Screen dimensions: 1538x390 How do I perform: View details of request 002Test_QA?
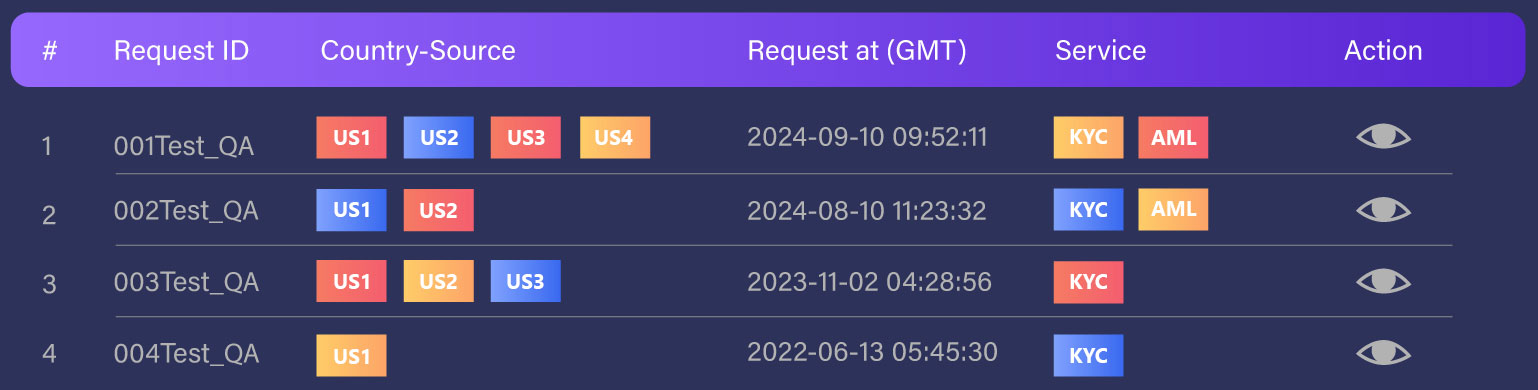coord(1383,210)
